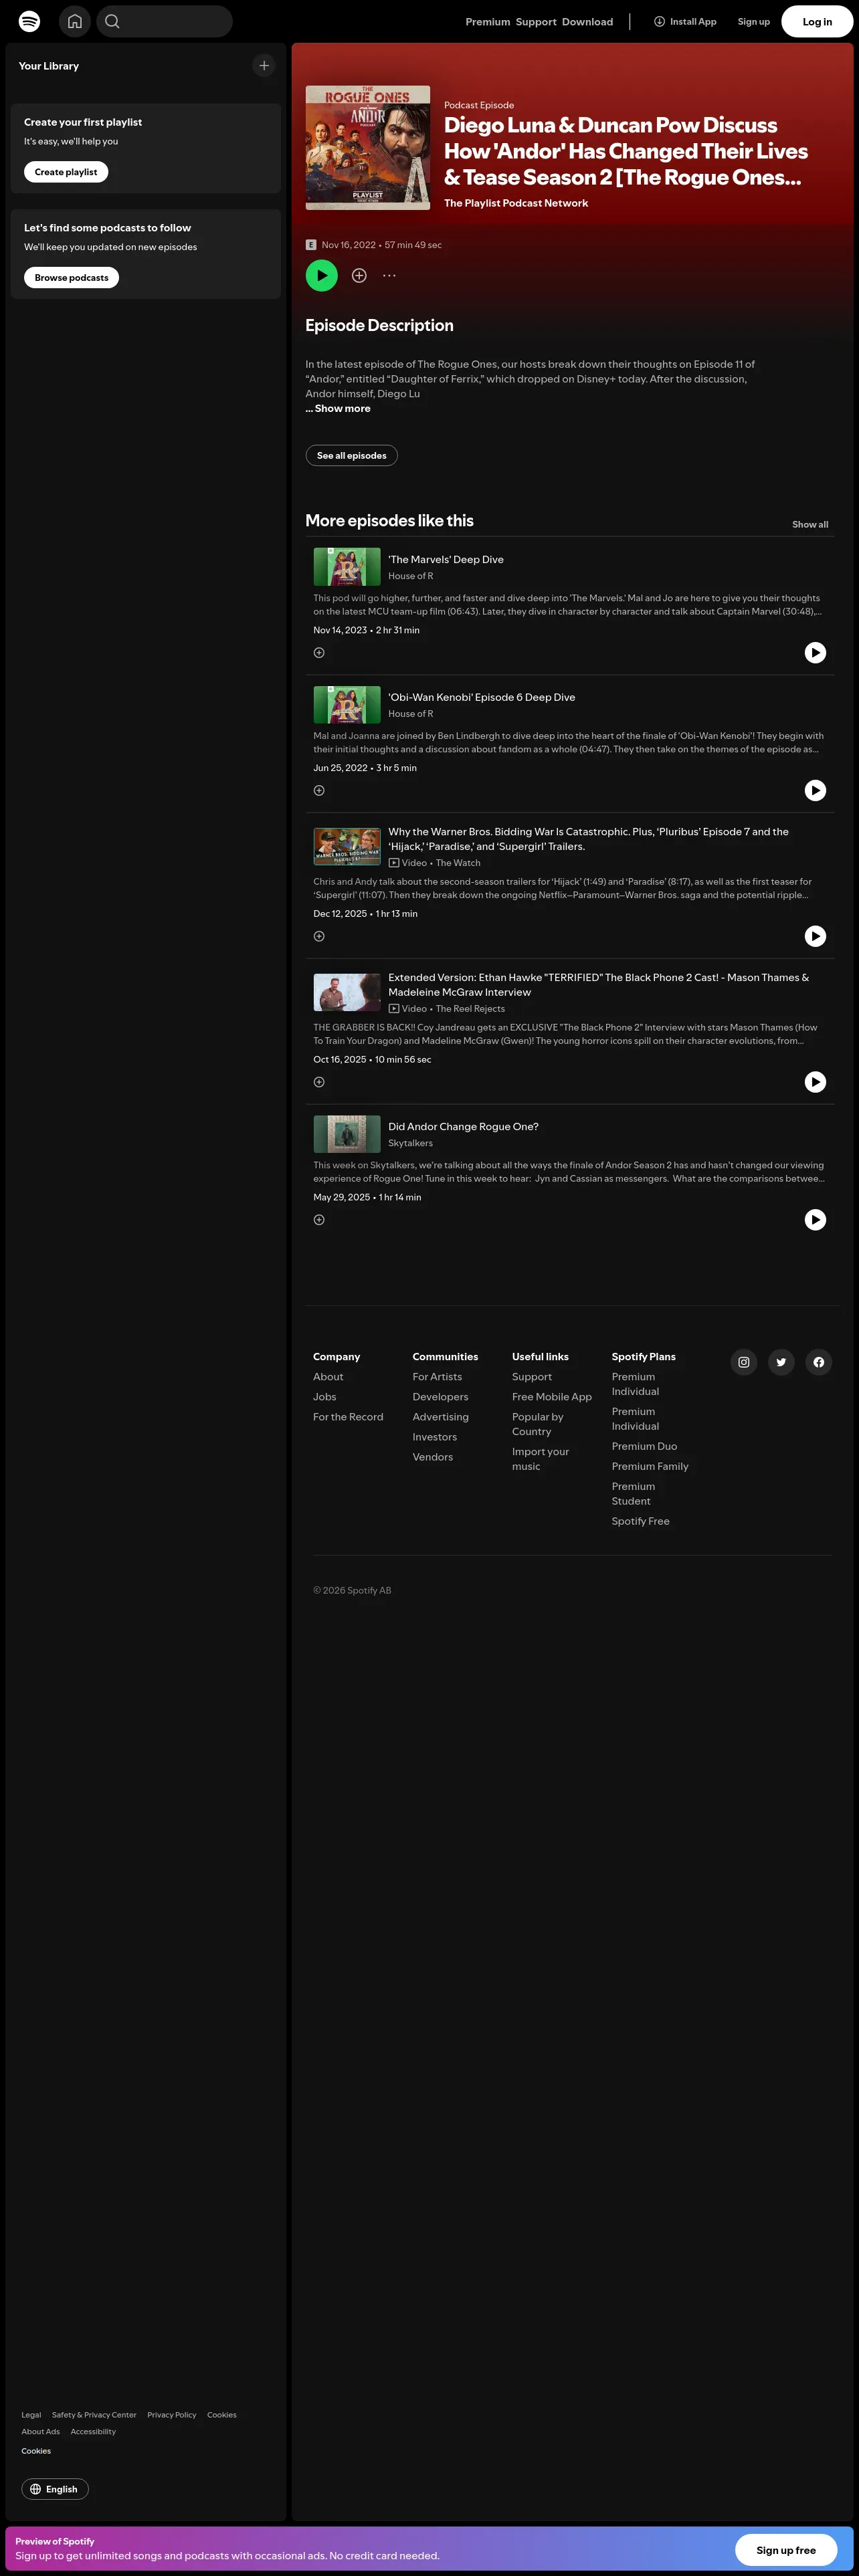Click the Browse podcasts button
Screen dimensions: 859x2576
[x=72, y=277]
